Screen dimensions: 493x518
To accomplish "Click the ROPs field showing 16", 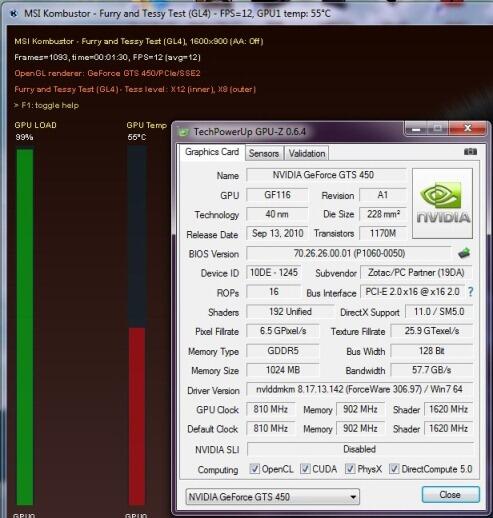I will pyautogui.click(x=274, y=292).
